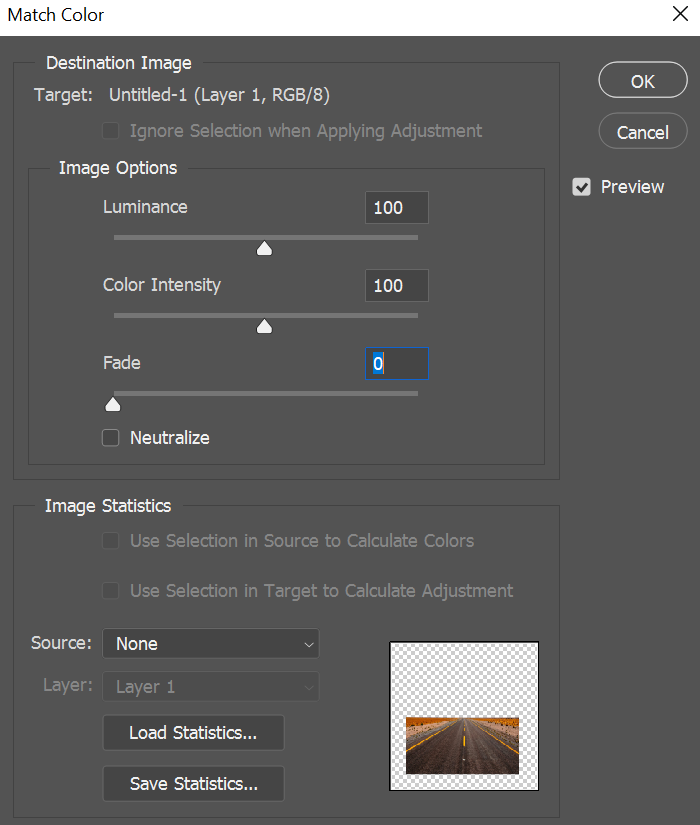700x825 pixels.
Task: Click the Luminance slider handle
Action: (x=265, y=248)
